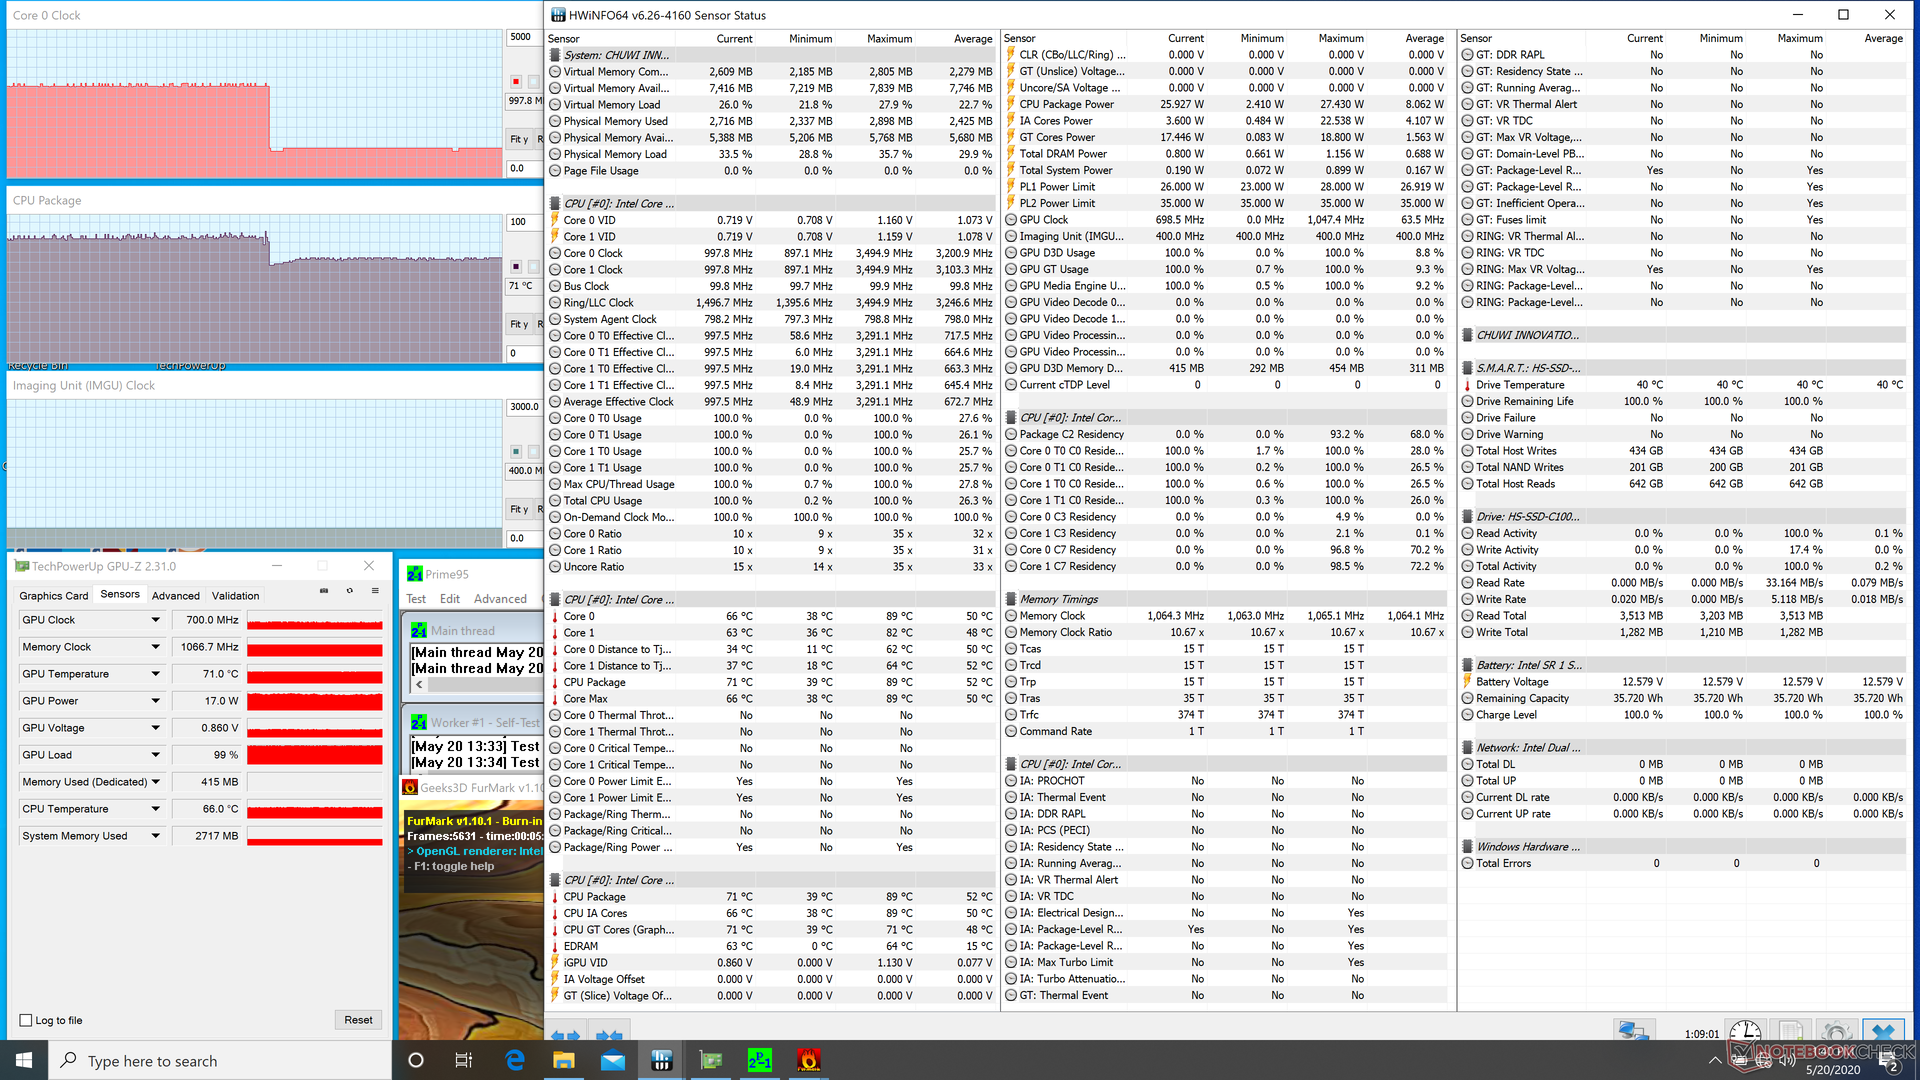Show hidden system tray icons

[x=1715, y=1060]
